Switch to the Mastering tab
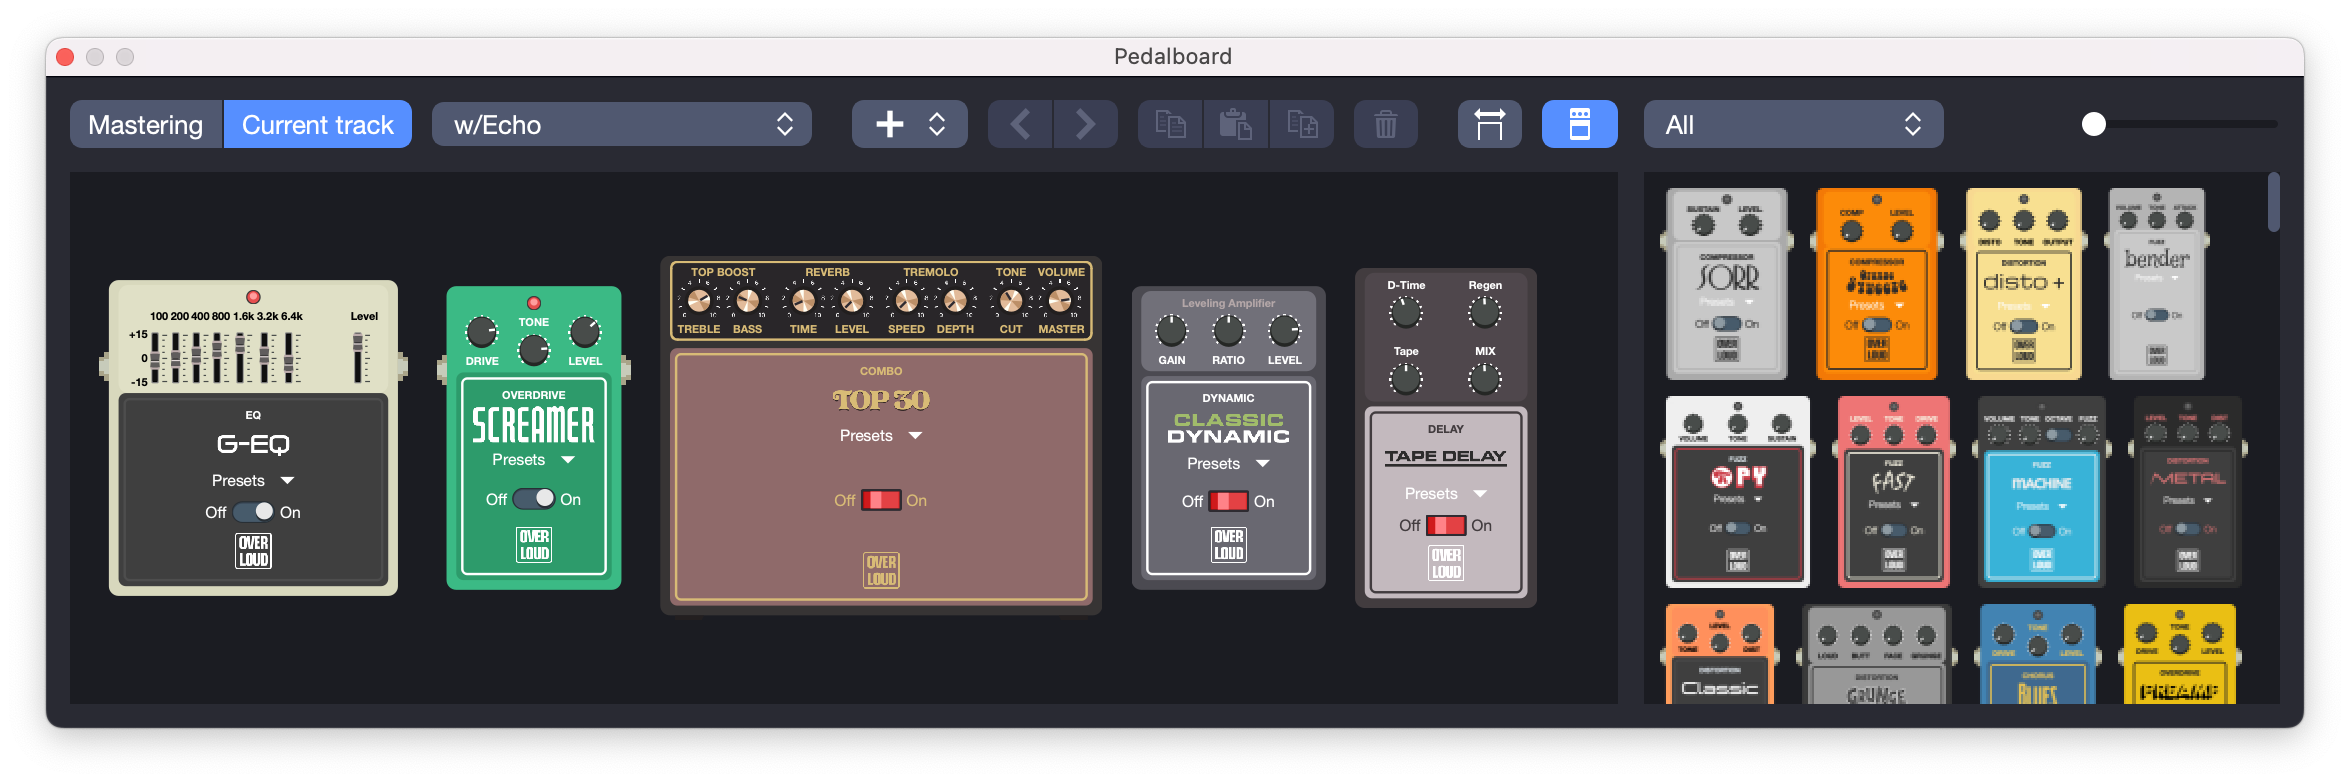This screenshot has height=782, width=2350. (146, 124)
